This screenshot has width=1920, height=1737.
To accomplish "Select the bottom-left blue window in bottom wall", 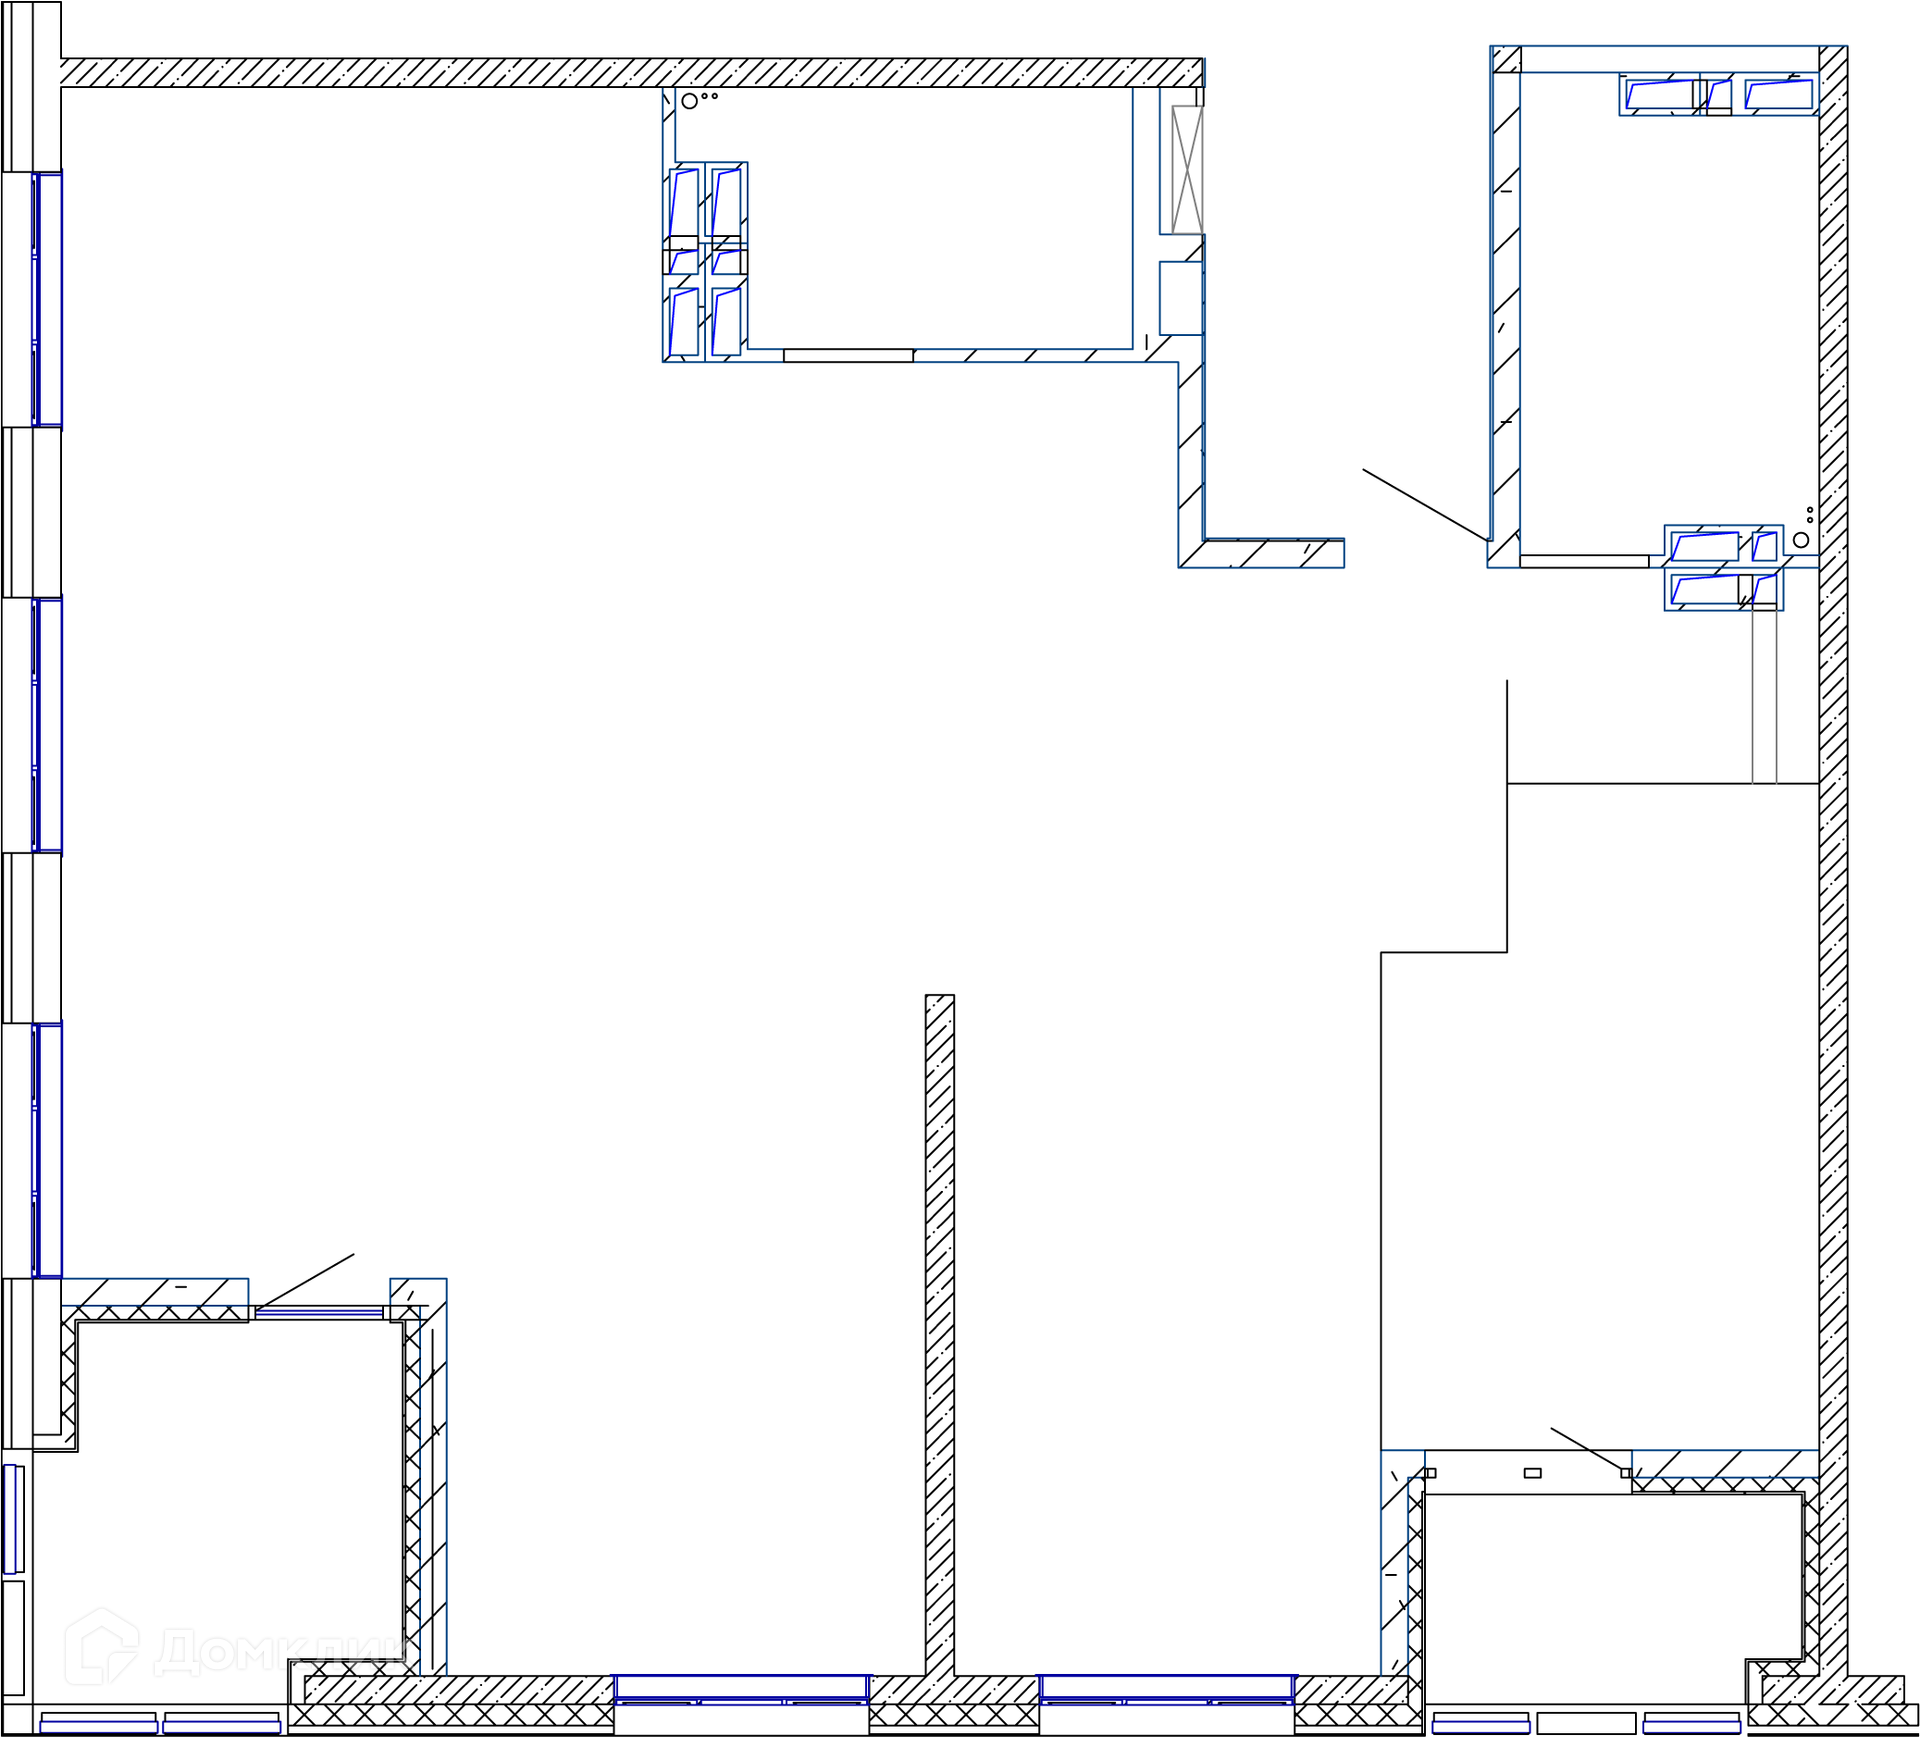I will [x=741, y=1687].
